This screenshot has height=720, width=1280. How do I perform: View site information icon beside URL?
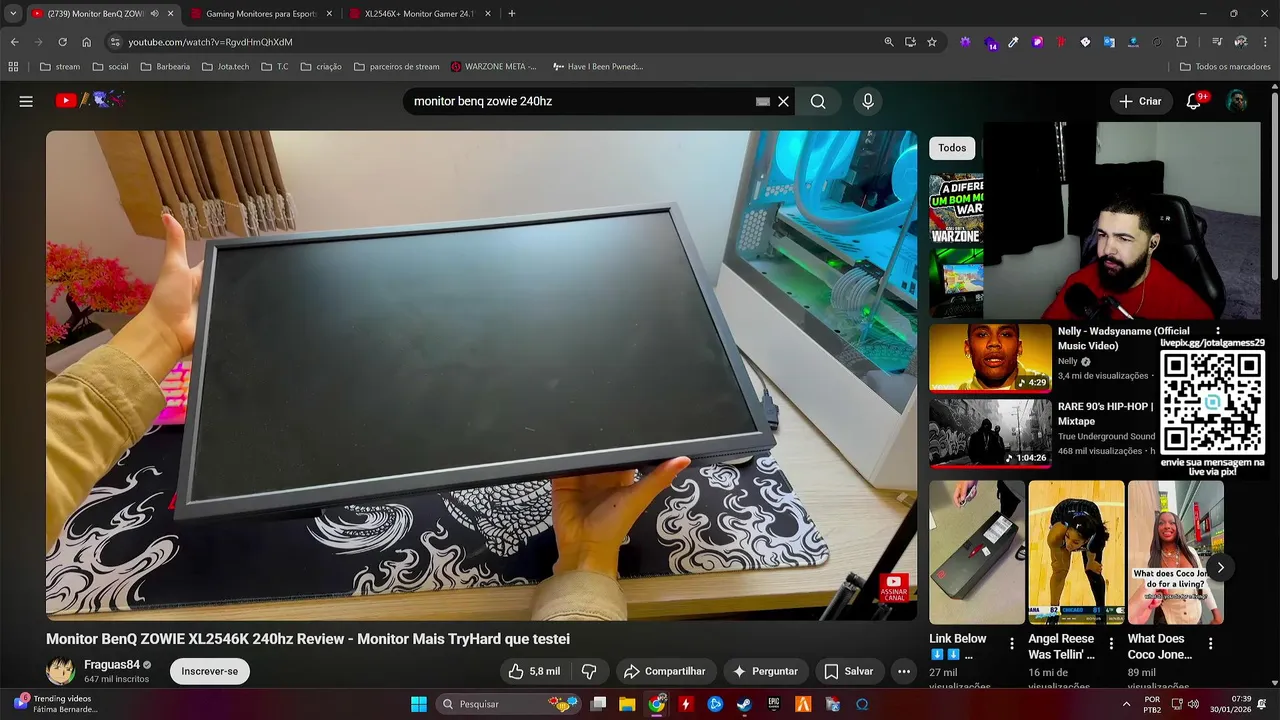(x=115, y=42)
